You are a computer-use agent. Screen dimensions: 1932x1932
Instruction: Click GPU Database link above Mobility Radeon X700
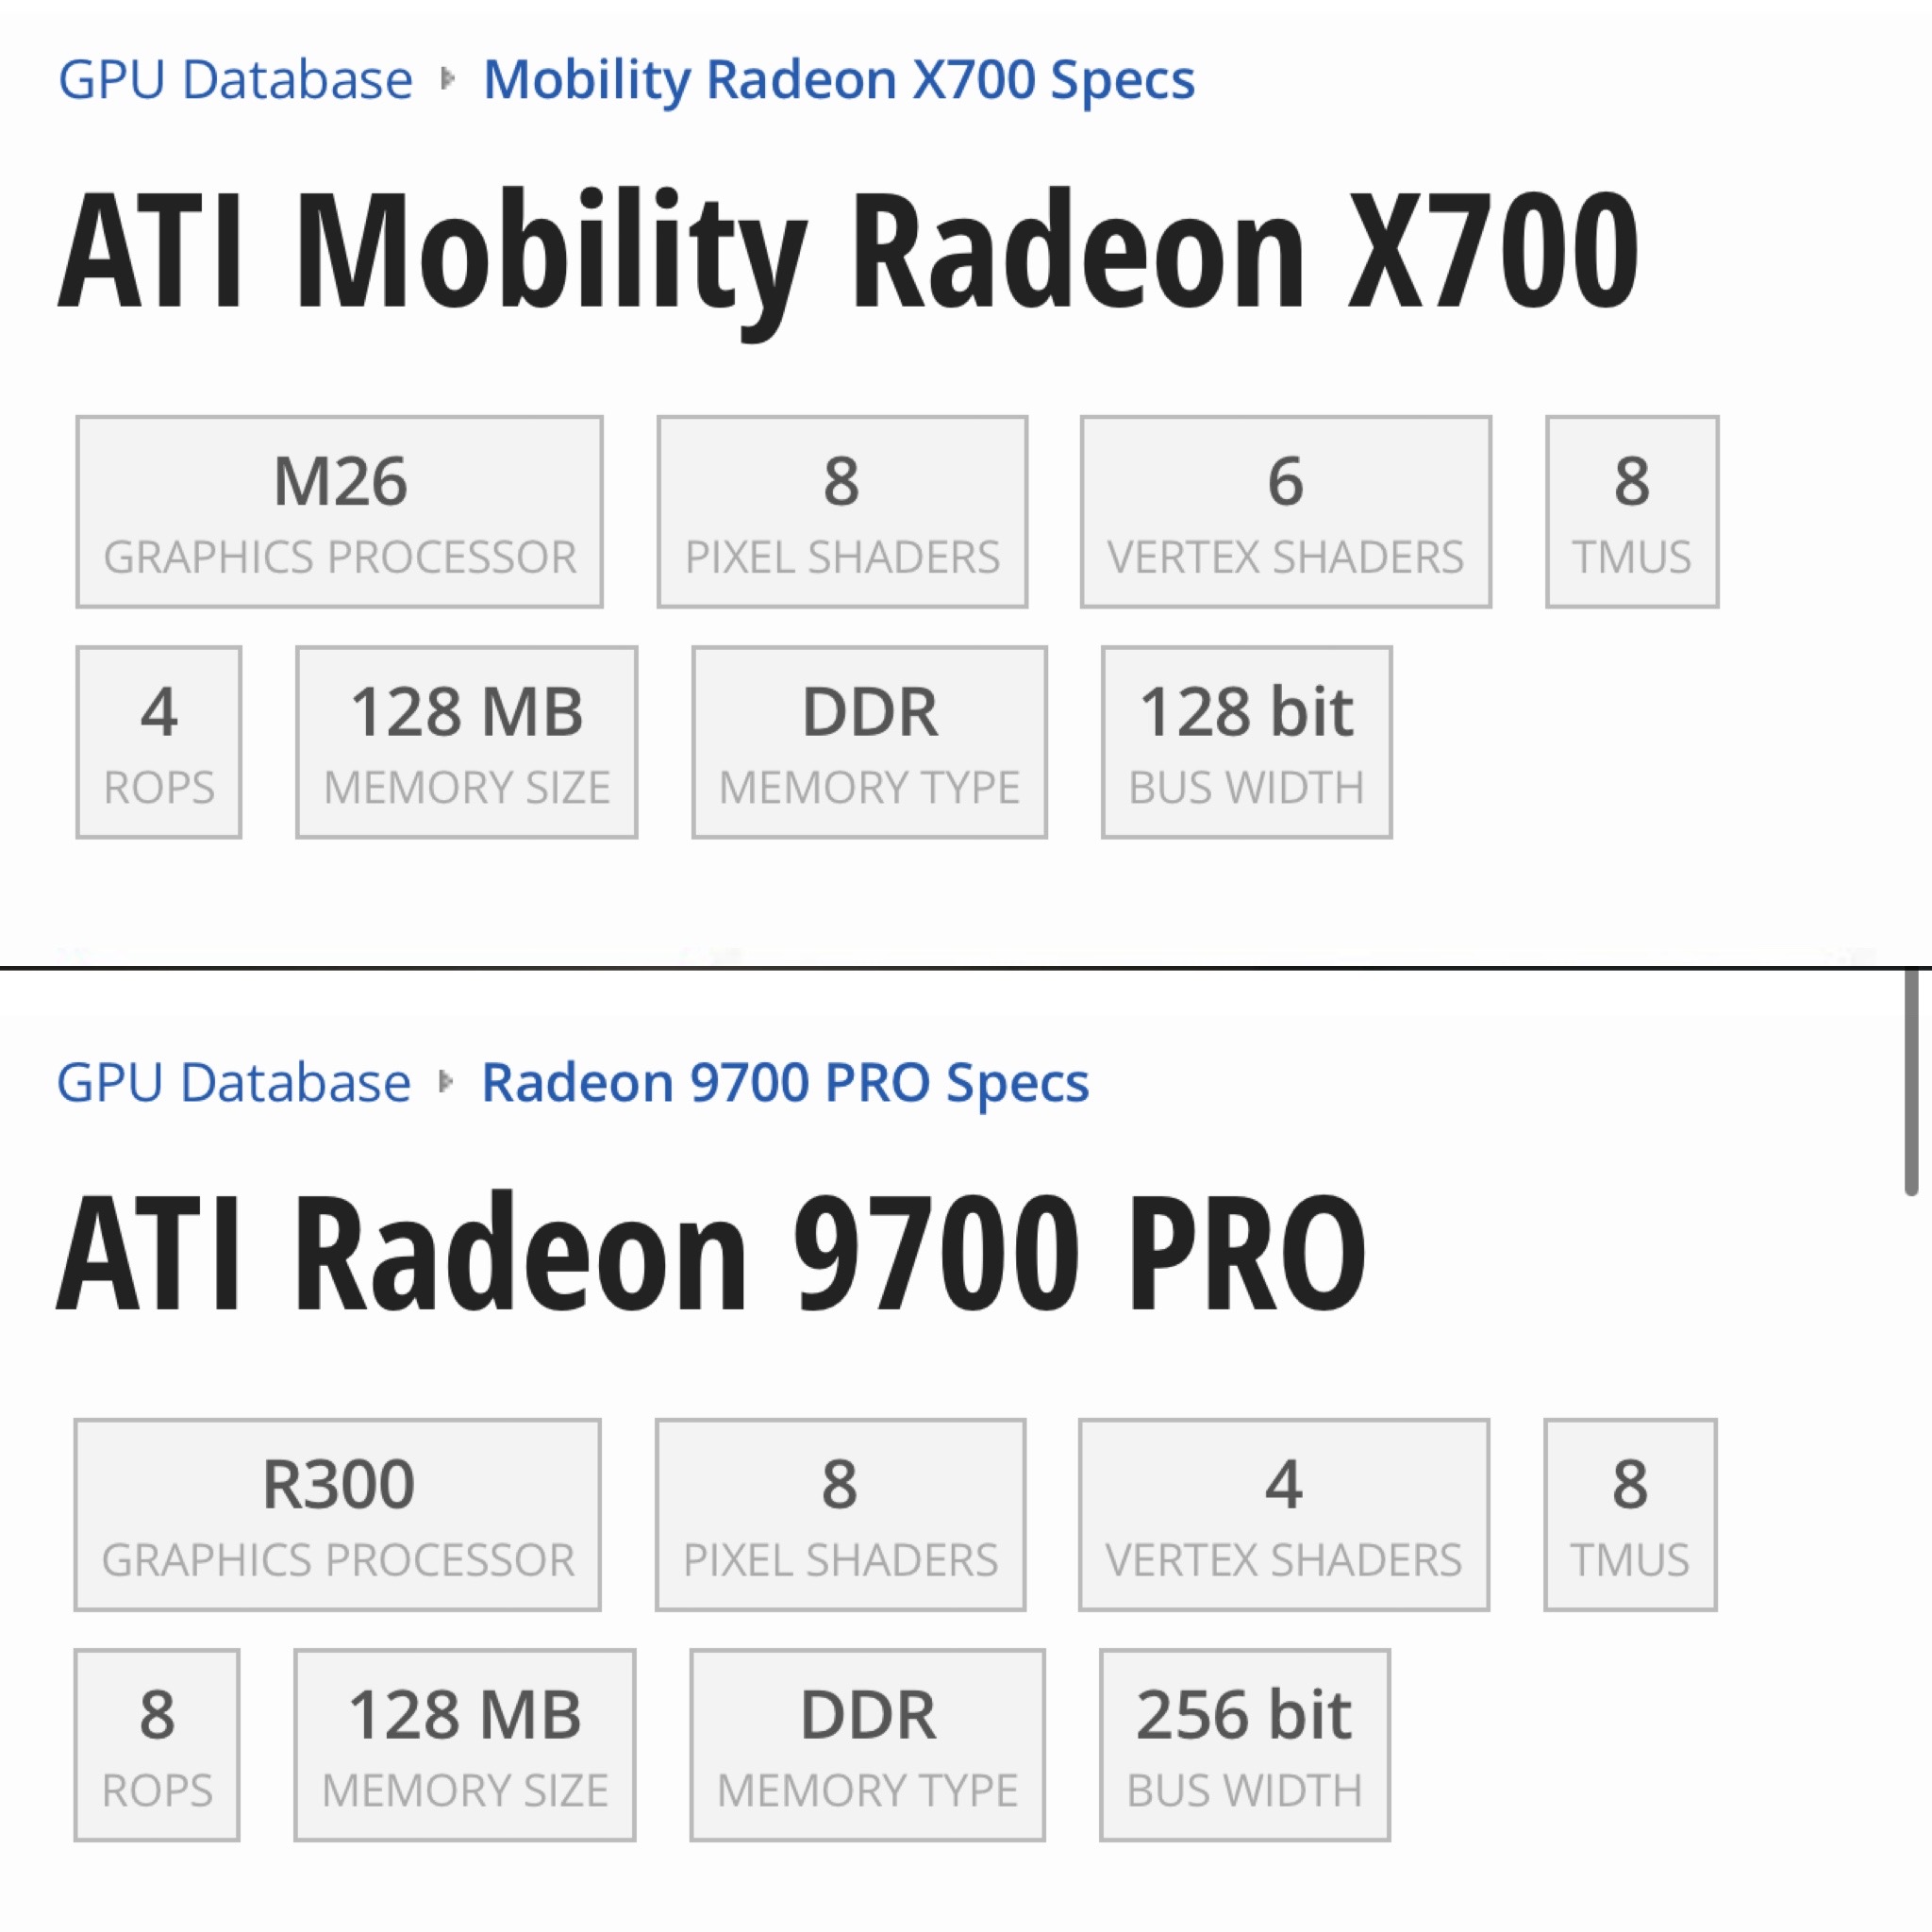[x=235, y=80]
